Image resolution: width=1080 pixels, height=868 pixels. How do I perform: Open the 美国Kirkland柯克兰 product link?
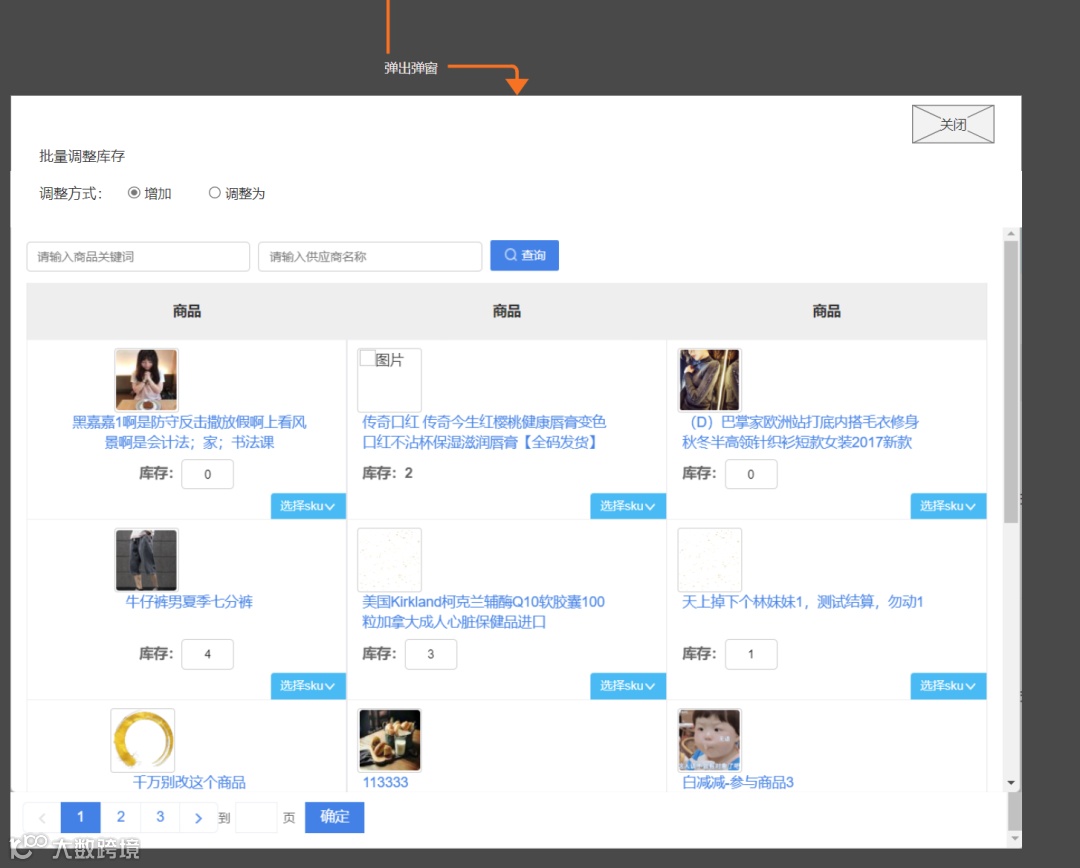(x=484, y=612)
